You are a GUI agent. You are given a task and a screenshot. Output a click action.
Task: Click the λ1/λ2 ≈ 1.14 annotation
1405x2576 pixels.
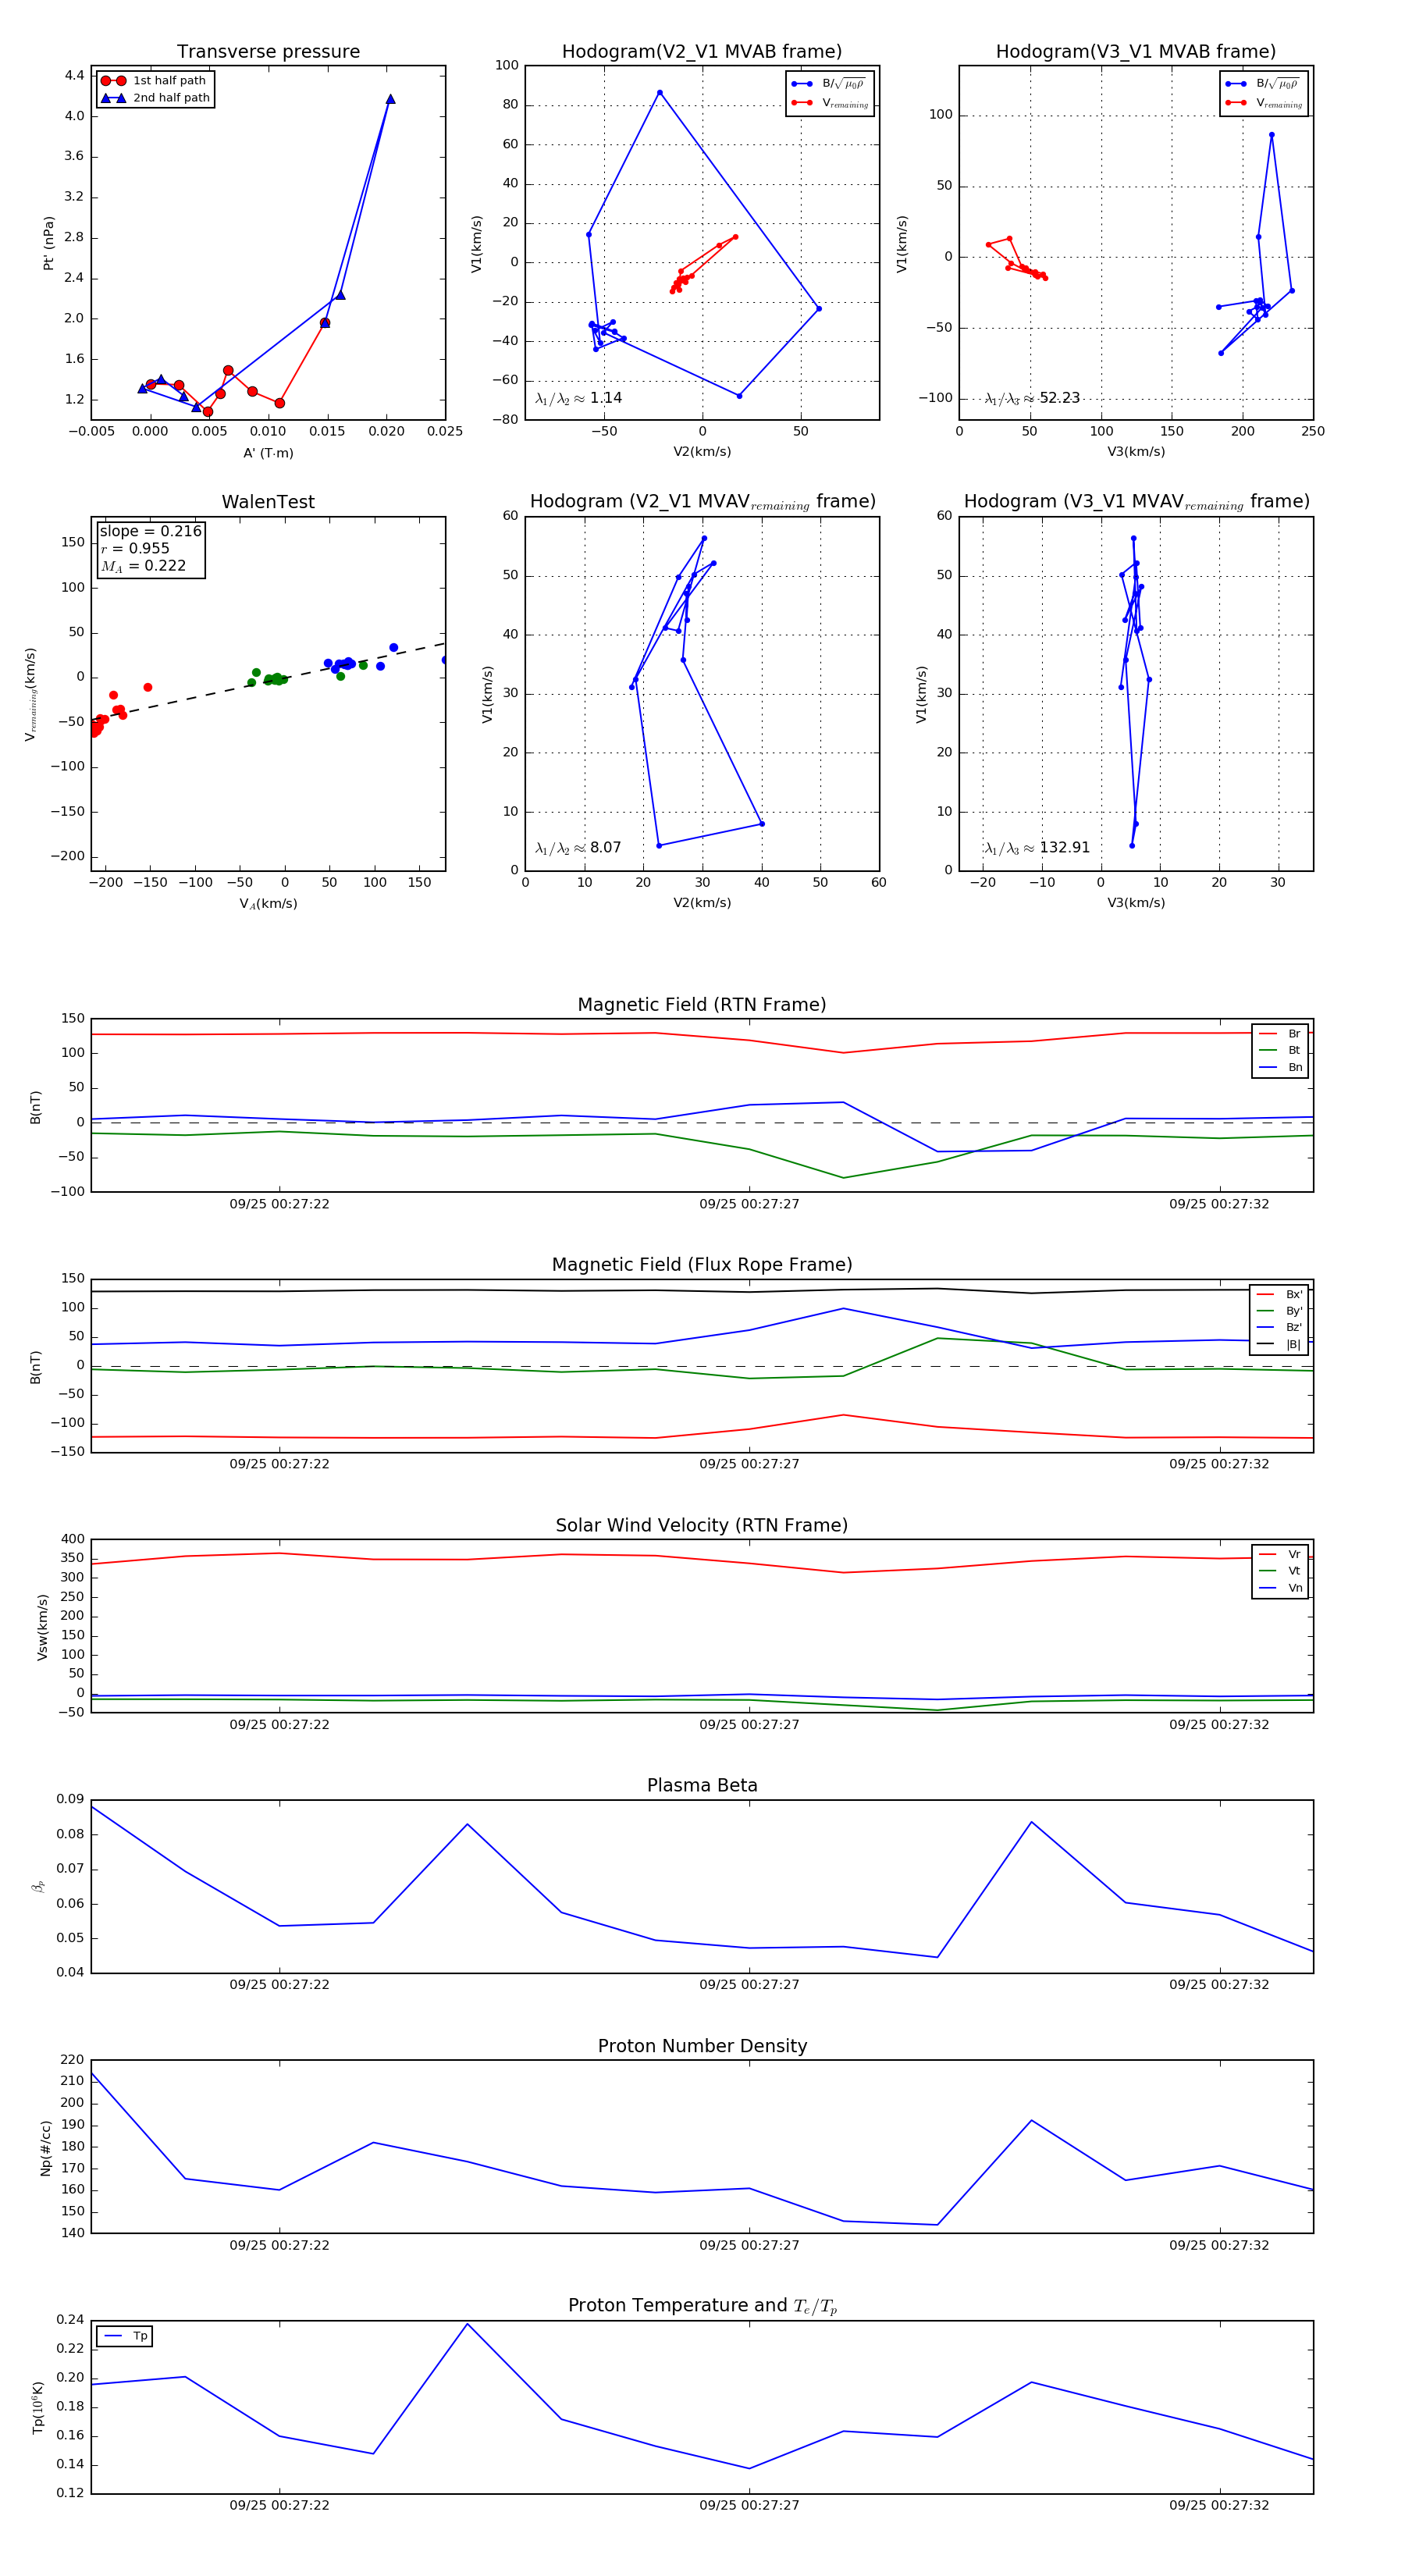point(579,398)
